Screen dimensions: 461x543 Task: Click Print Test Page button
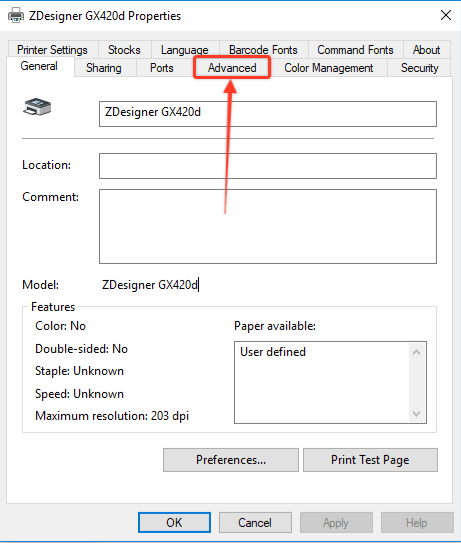pyautogui.click(x=370, y=460)
